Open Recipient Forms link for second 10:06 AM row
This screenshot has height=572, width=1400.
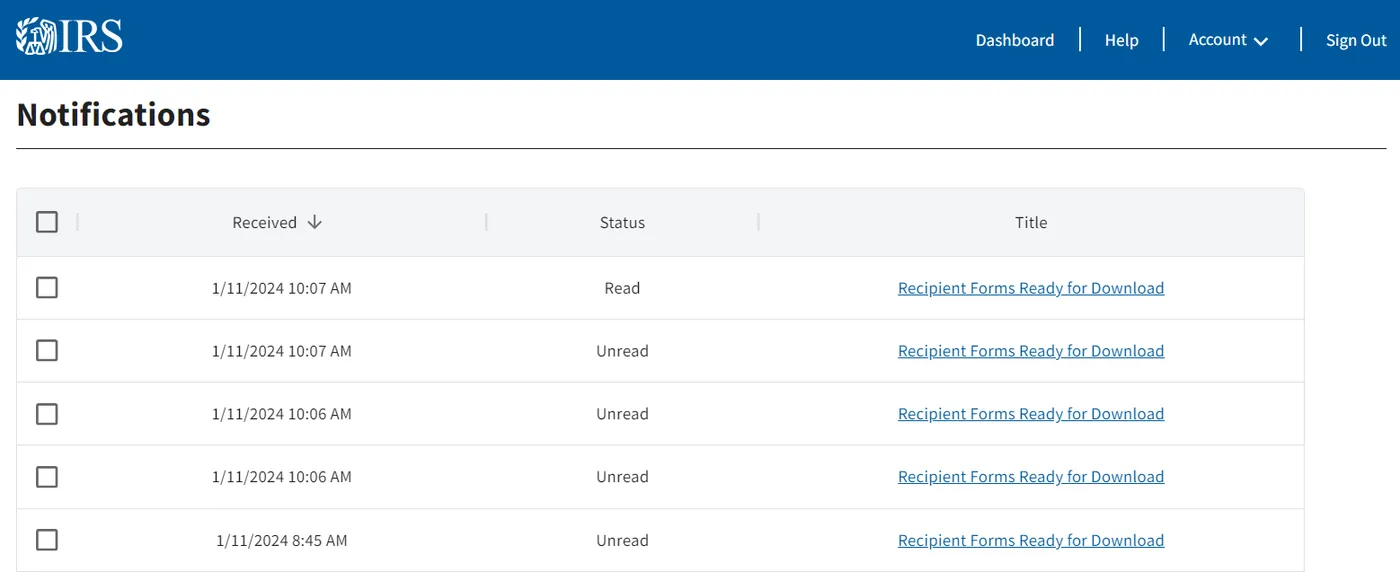point(1031,477)
